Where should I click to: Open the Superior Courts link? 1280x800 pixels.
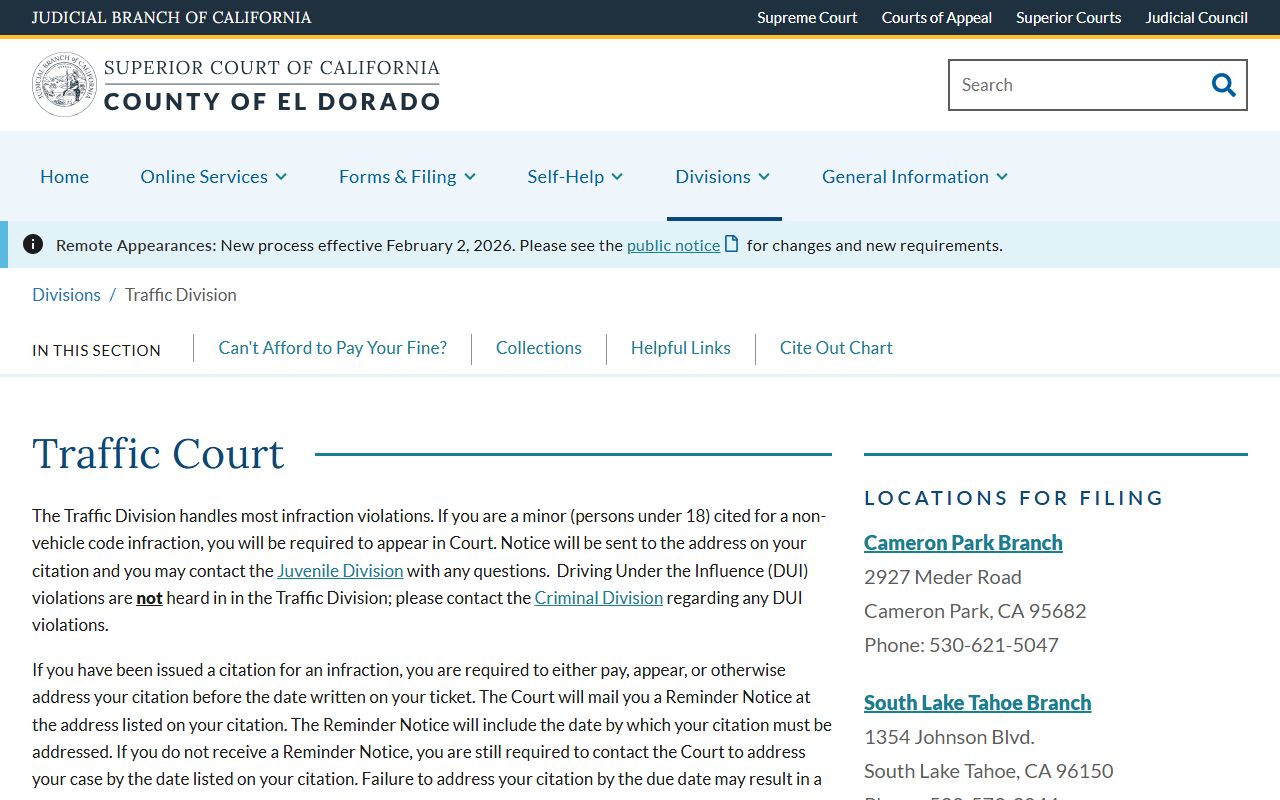[x=1069, y=17]
